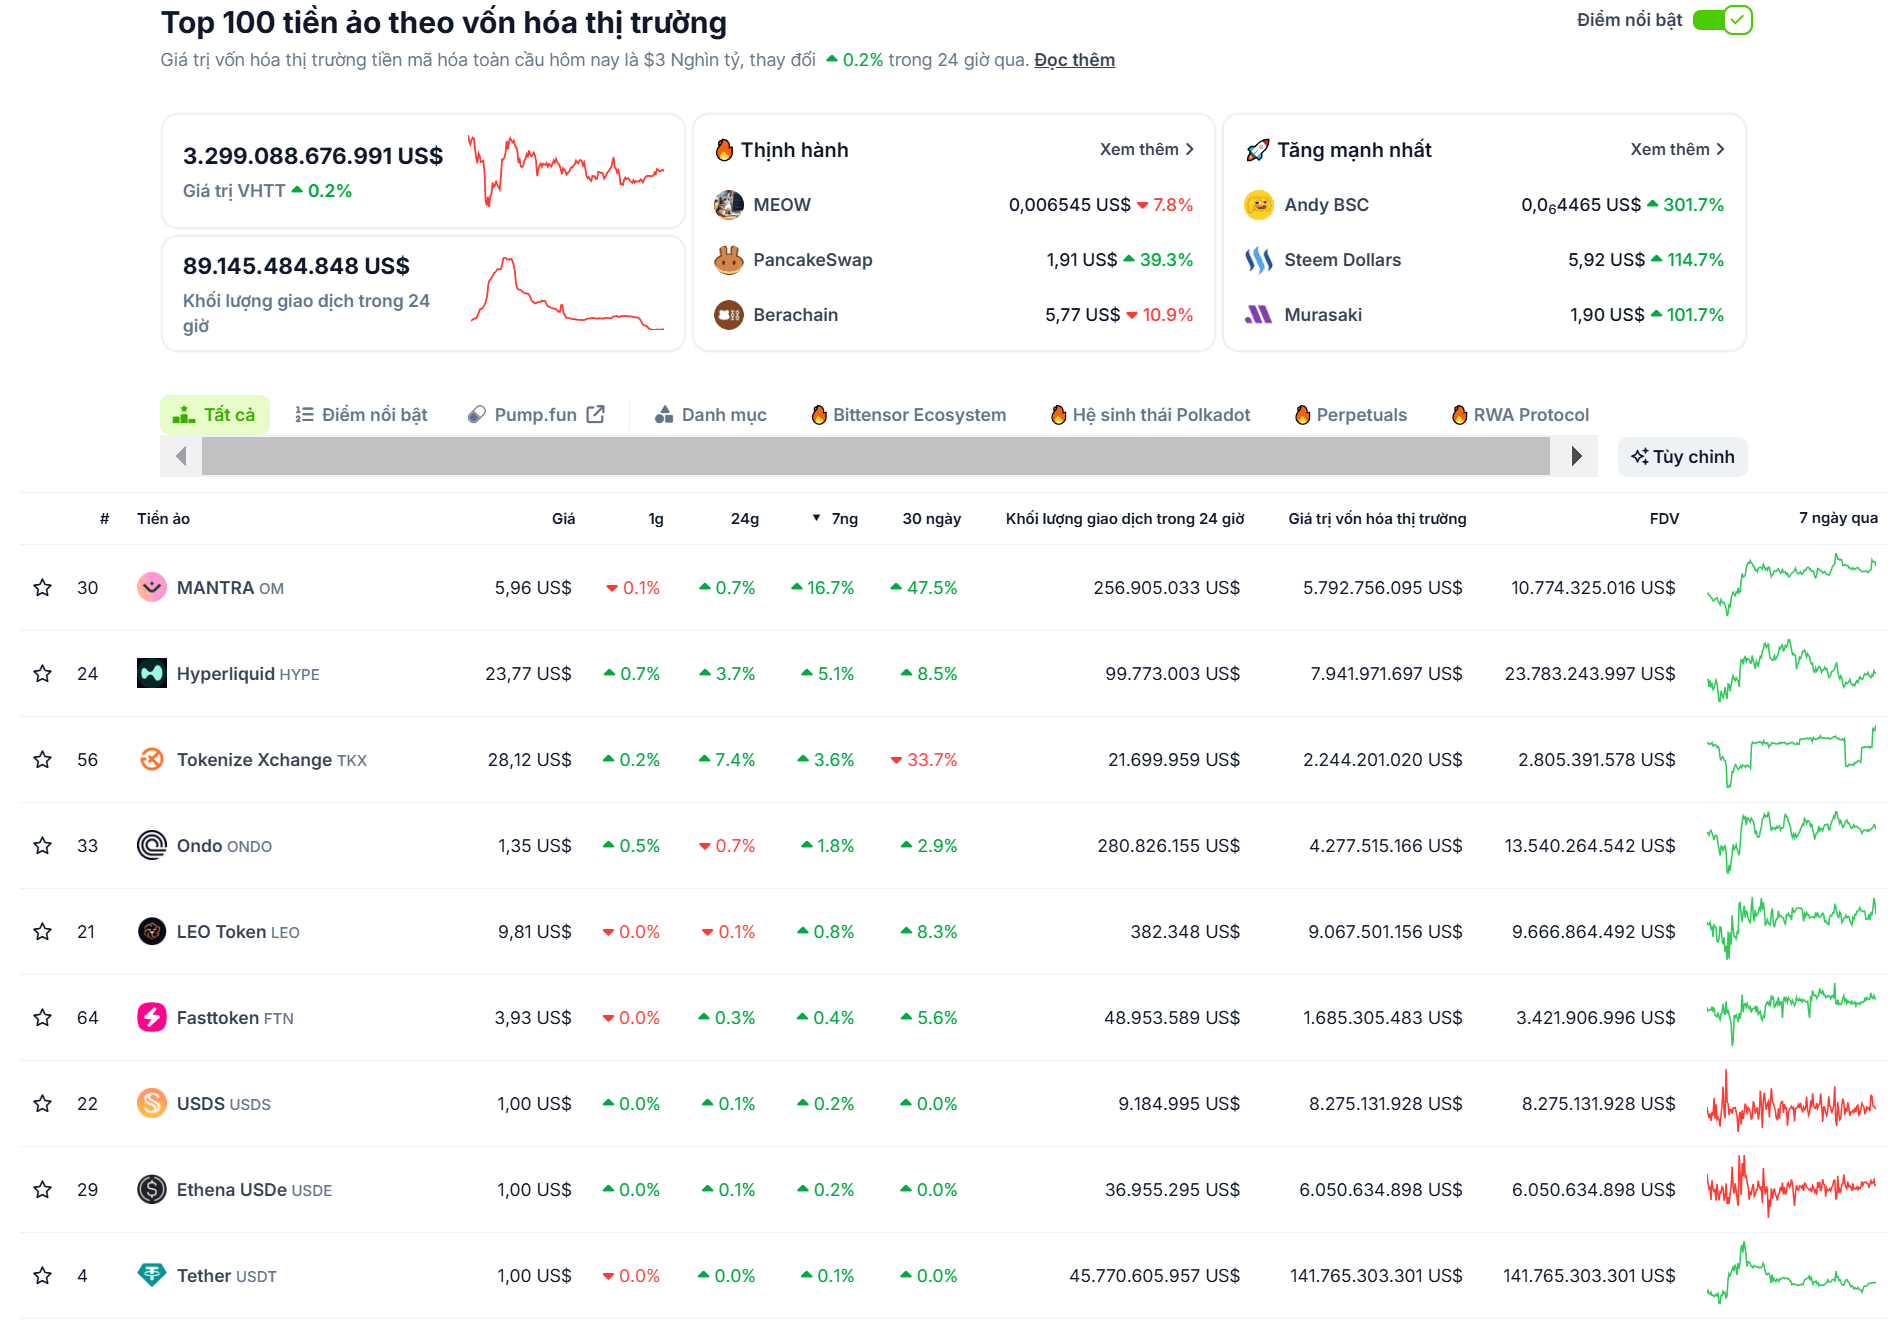Viewport: 1903px width, 1321px height.
Task: Click the RWA Protocol fire icon
Action: point(1459,414)
